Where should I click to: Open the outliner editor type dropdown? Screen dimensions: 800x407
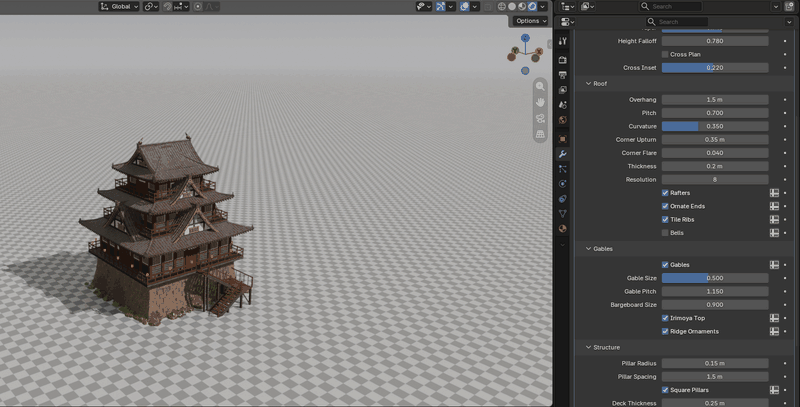pyautogui.click(x=567, y=7)
